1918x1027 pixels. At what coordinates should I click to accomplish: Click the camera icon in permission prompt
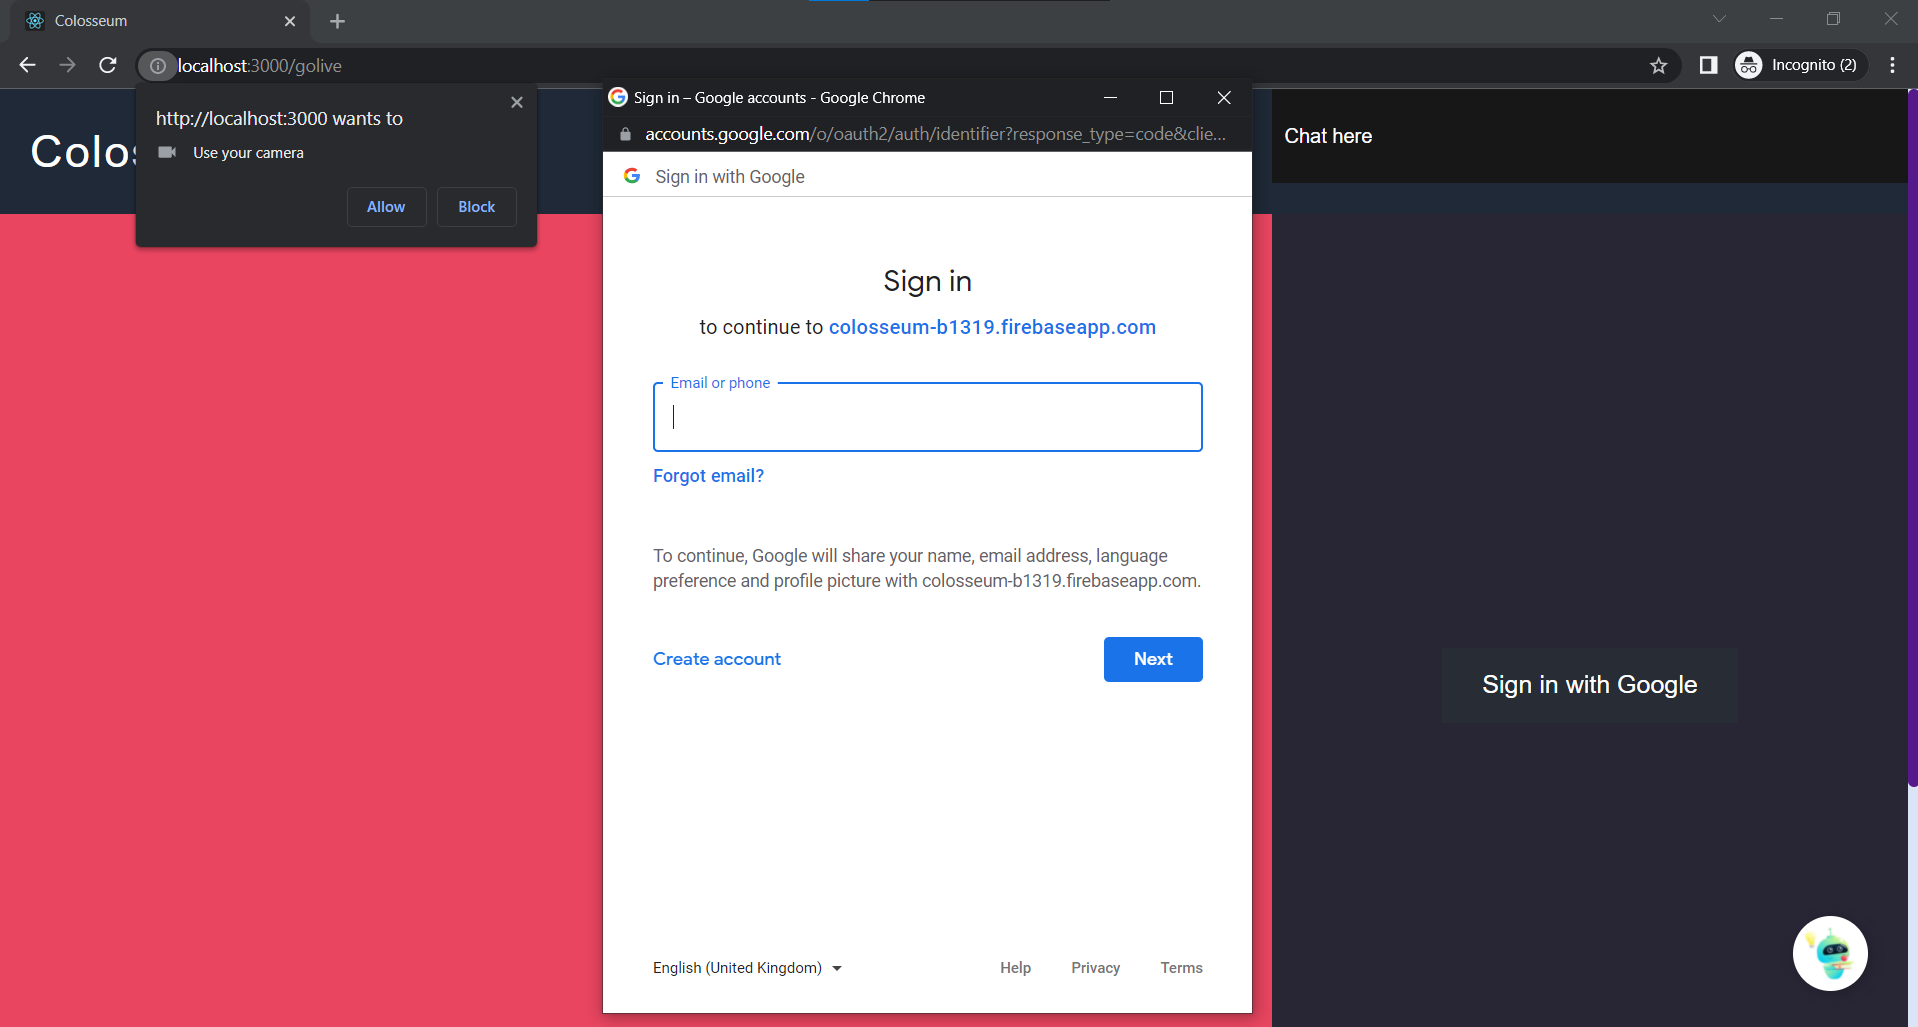[167, 152]
